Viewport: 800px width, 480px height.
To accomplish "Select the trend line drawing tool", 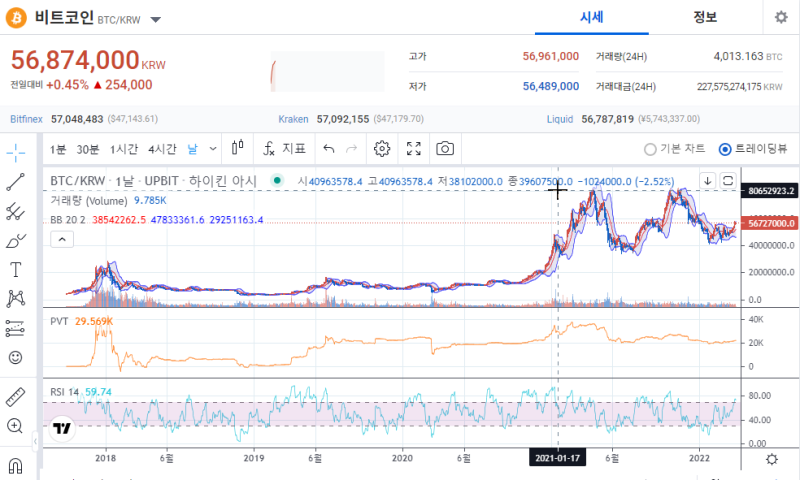I will pyautogui.click(x=16, y=182).
